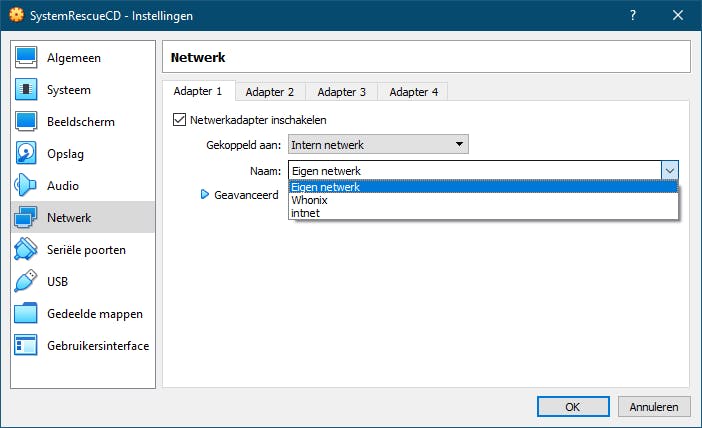Click the Gedeelde mappen folder icon

click(27, 314)
